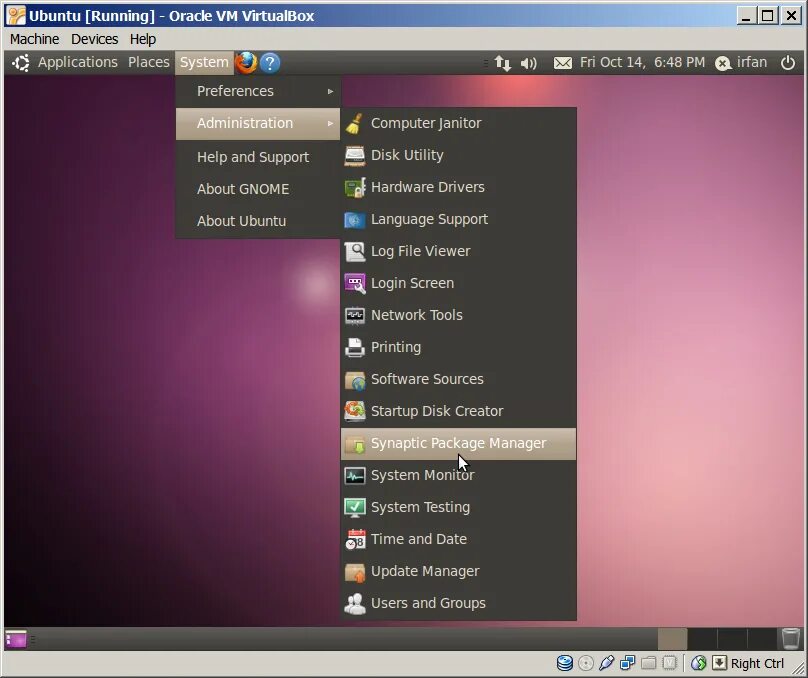808x678 pixels.
Task: Click VirtualBox optical disc status icon
Action: pyautogui.click(x=586, y=663)
